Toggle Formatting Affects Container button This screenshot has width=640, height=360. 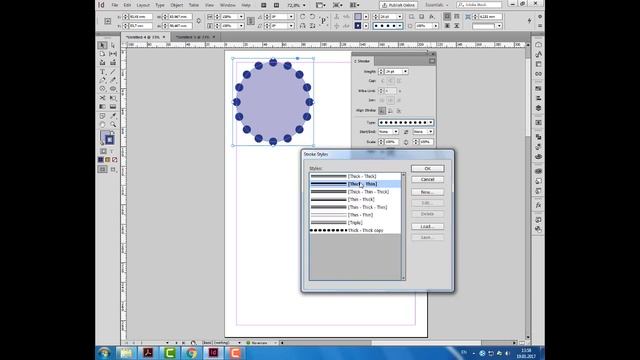coord(103,151)
